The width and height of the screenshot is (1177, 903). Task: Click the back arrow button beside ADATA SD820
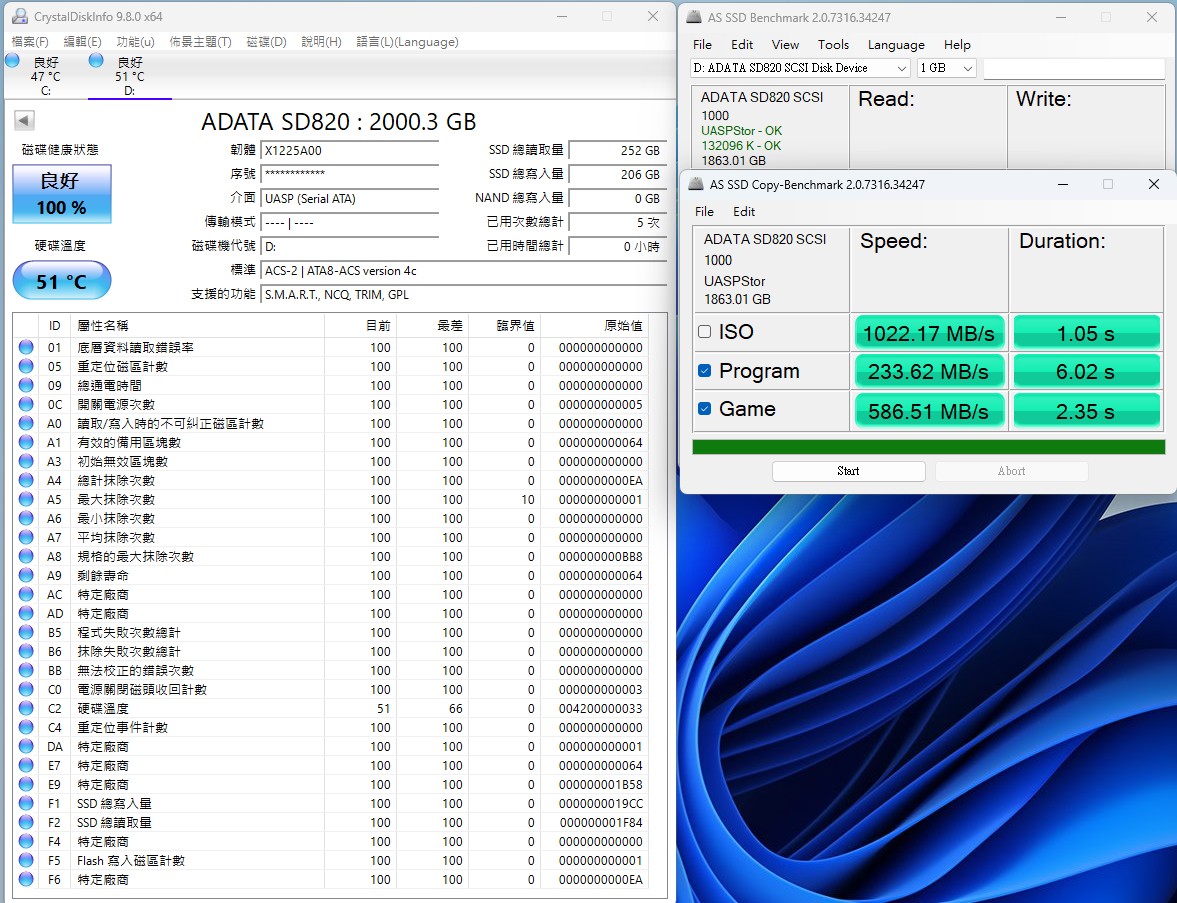pos(24,120)
